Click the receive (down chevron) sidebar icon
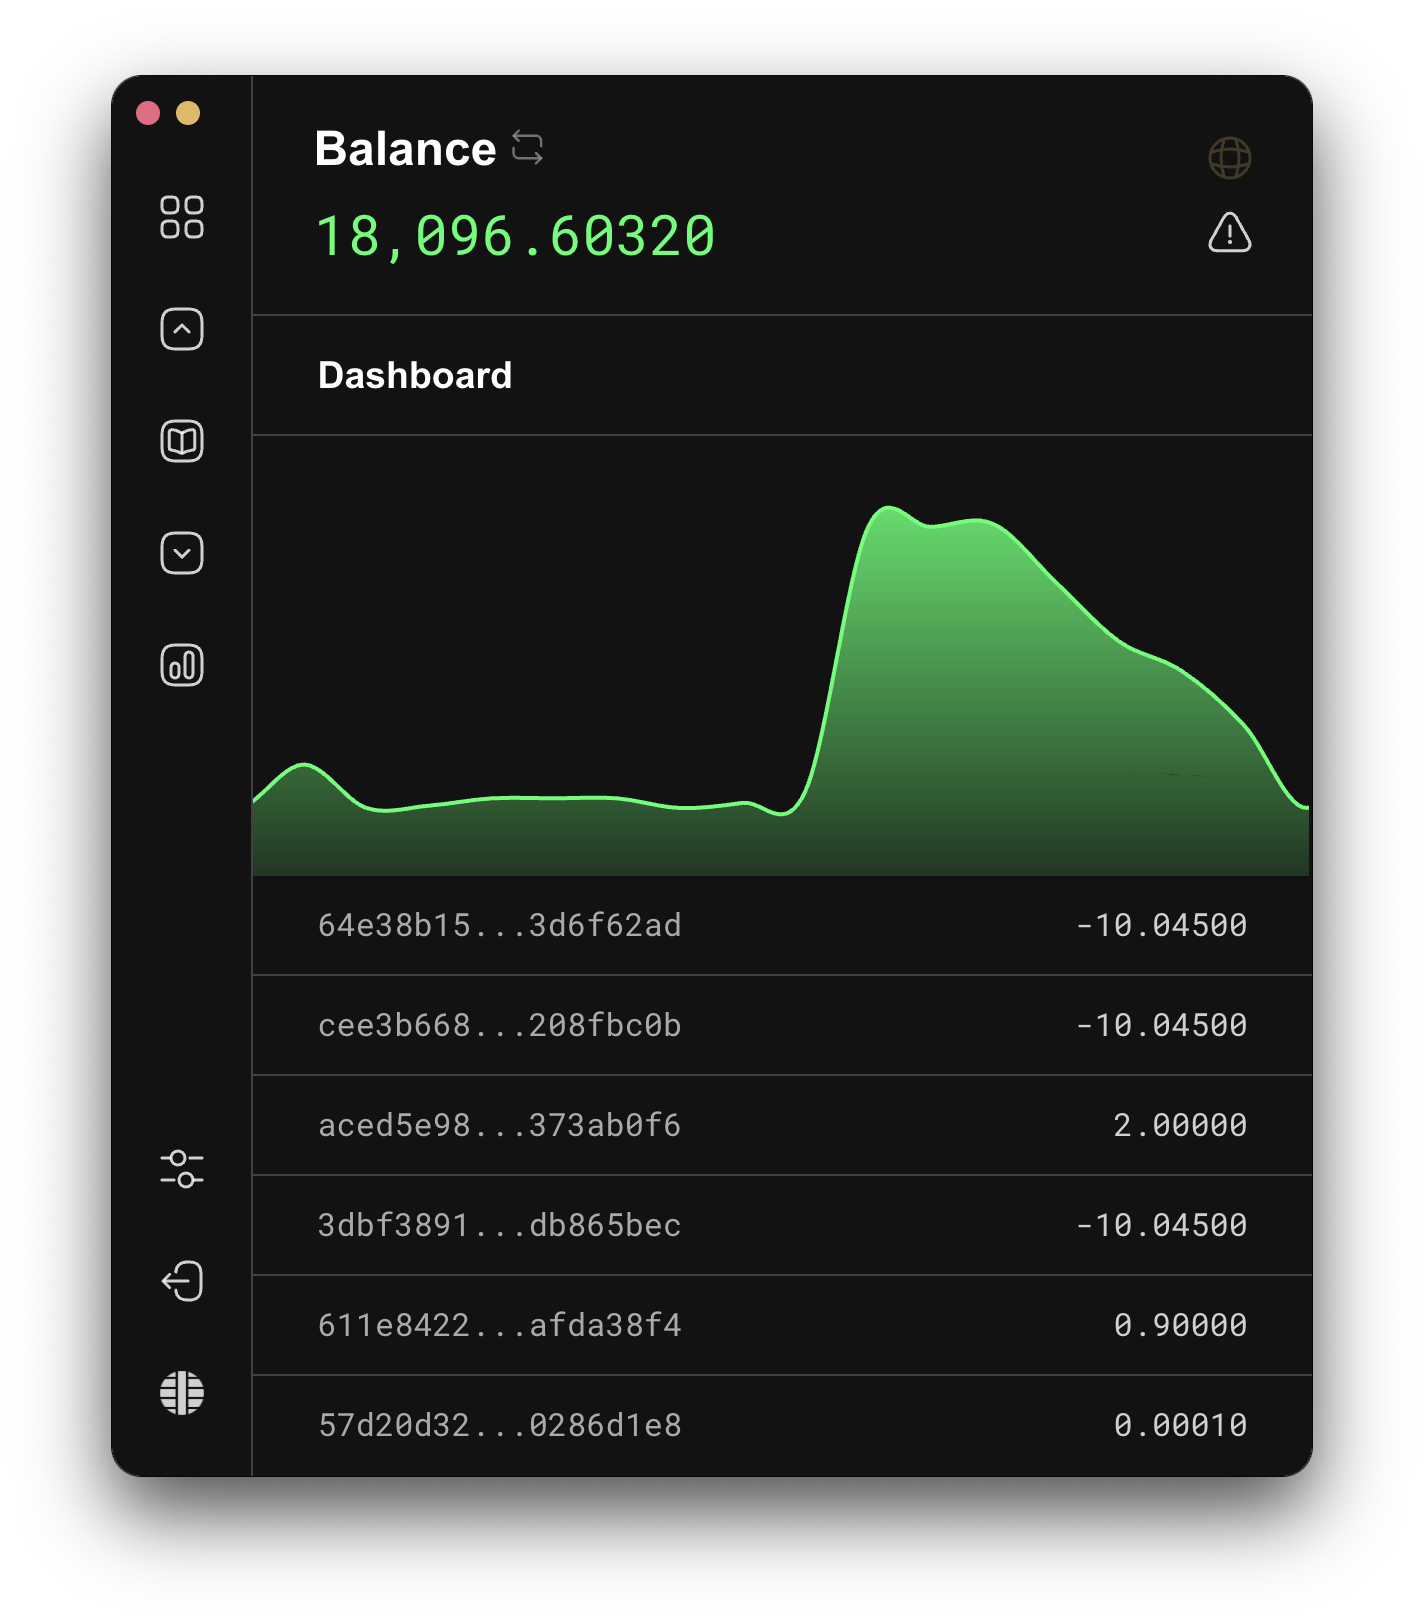This screenshot has width=1424, height=1624. (x=181, y=553)
